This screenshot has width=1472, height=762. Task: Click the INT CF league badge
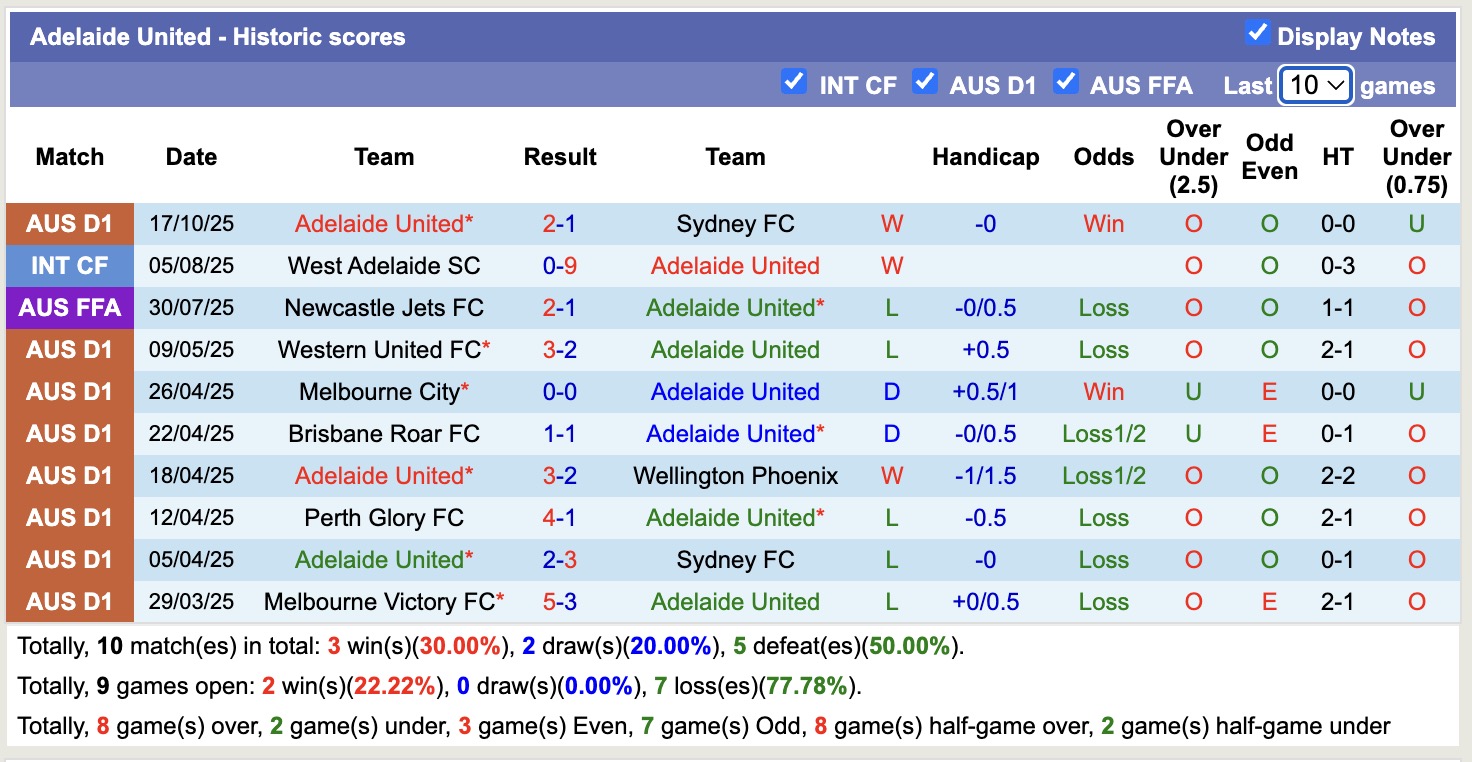pyautogui.click(x=70, y=266)
